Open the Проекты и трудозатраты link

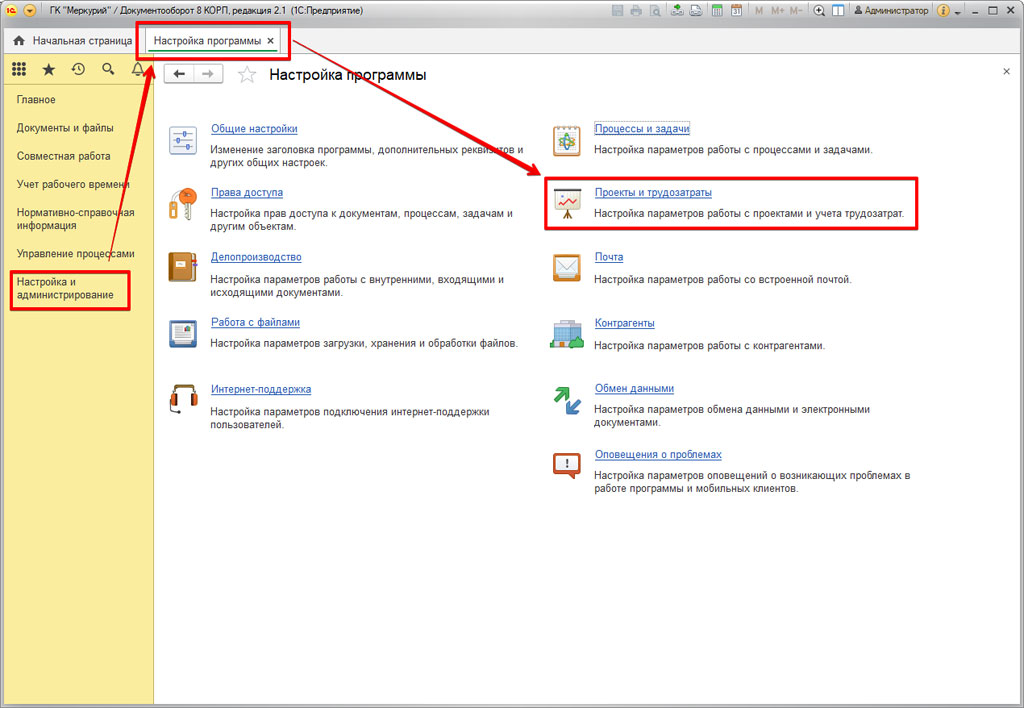click(653, 193)
